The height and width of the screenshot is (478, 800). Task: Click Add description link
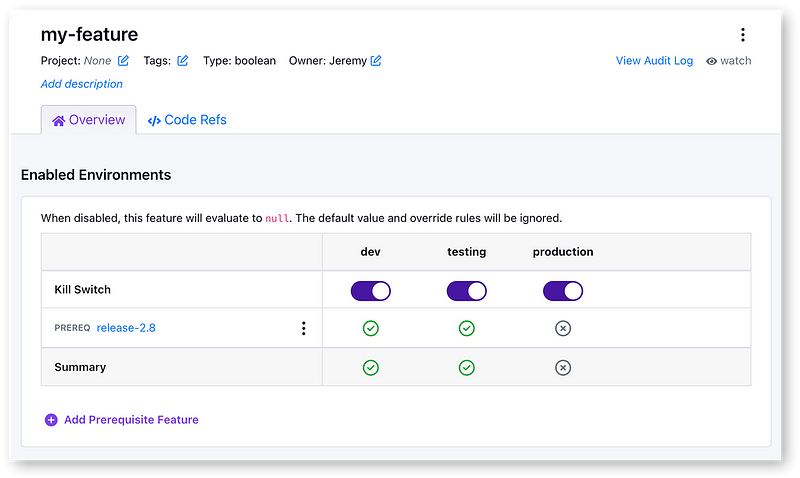pyautogui.click(x=82, y=84)
